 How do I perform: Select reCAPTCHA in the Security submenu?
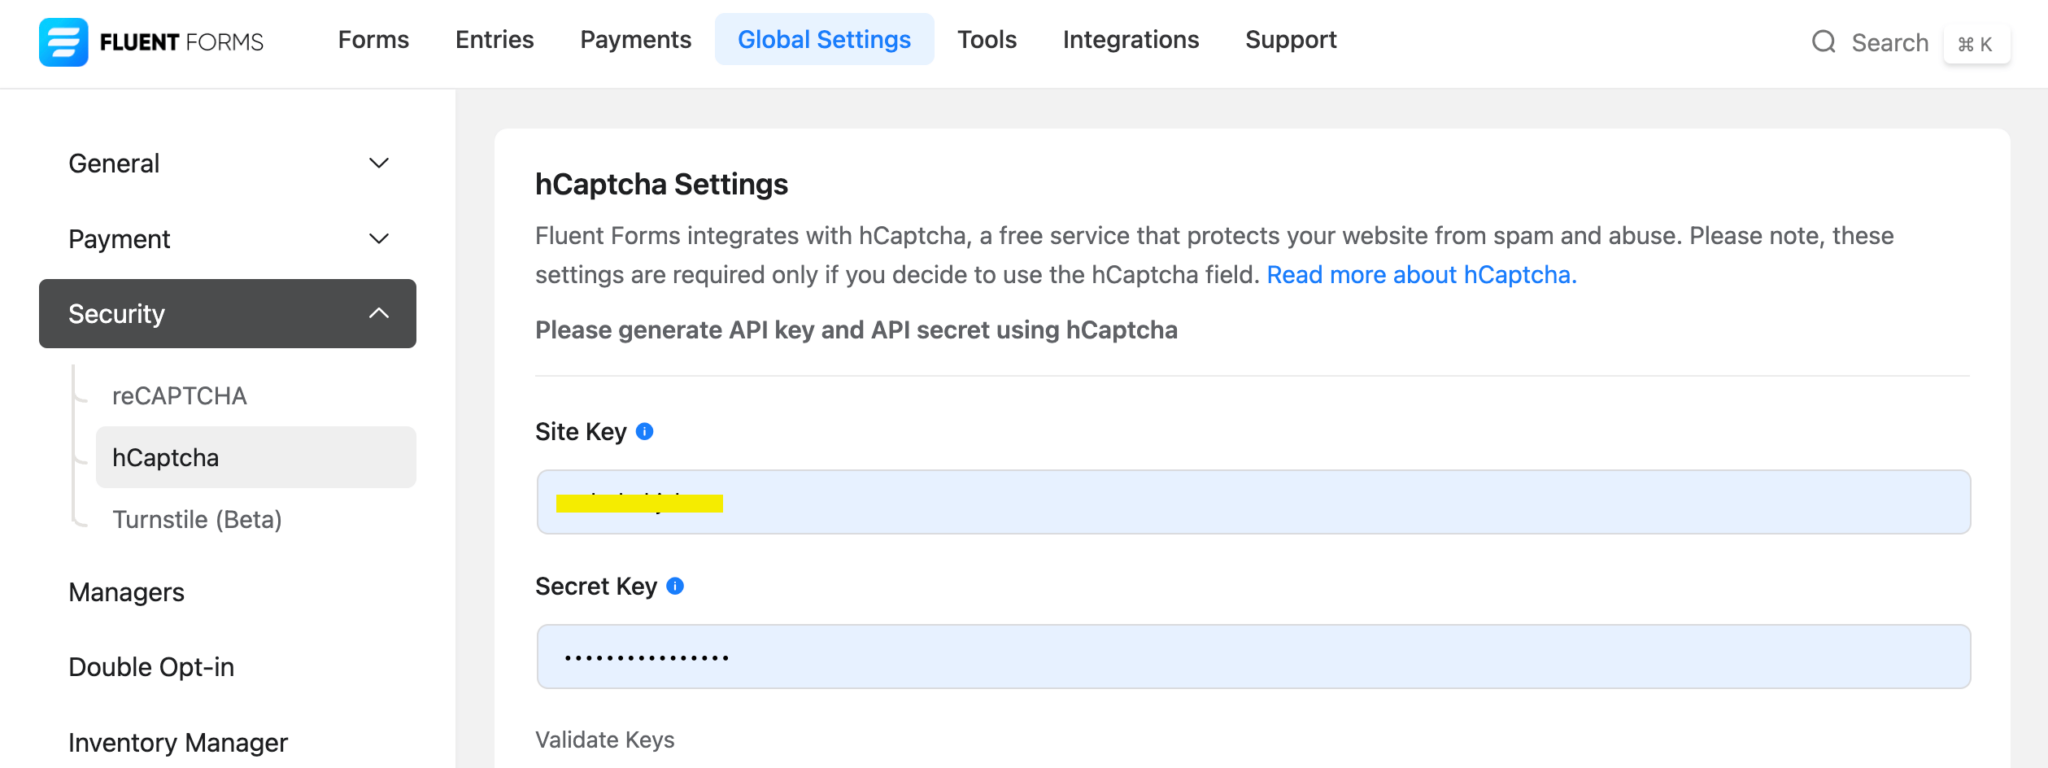tap(179, 396)
